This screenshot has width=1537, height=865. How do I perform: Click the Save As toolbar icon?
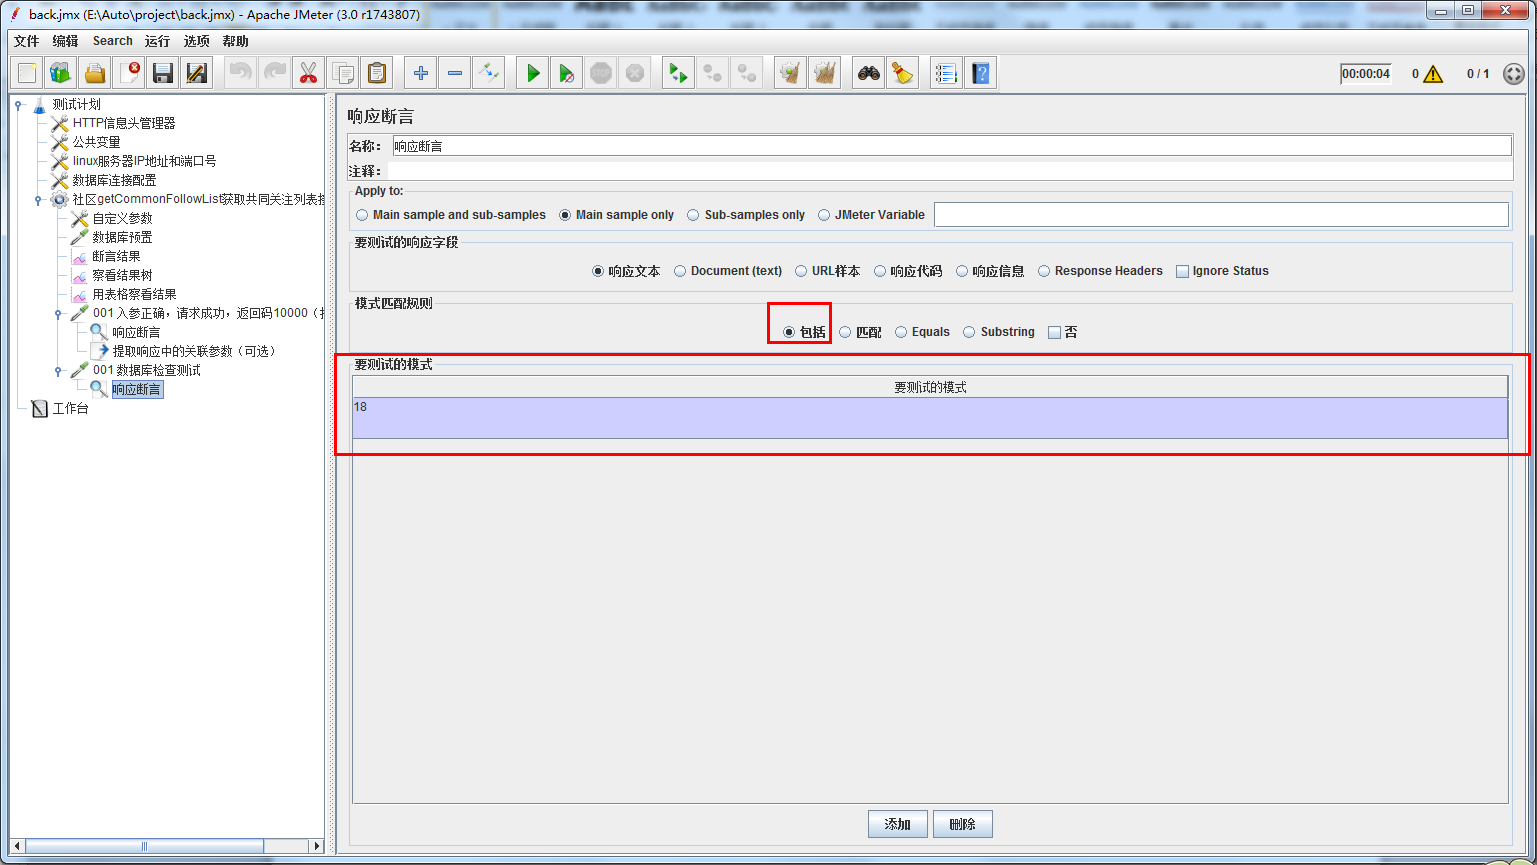pyautogui.click(x=197, y=73)
